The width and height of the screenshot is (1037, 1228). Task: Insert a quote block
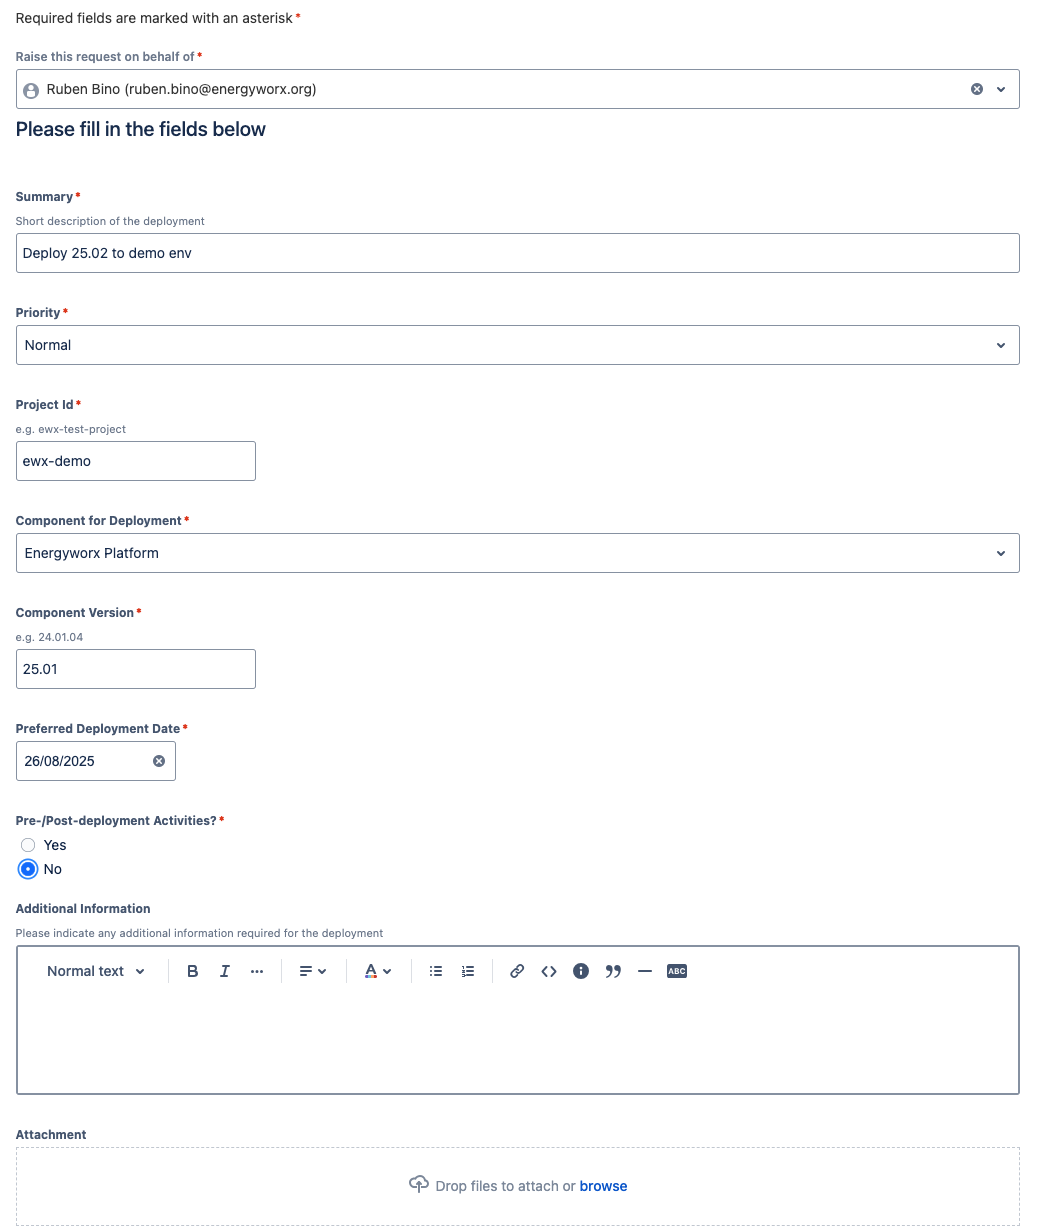pyautogui.click(x=613, y=971)
